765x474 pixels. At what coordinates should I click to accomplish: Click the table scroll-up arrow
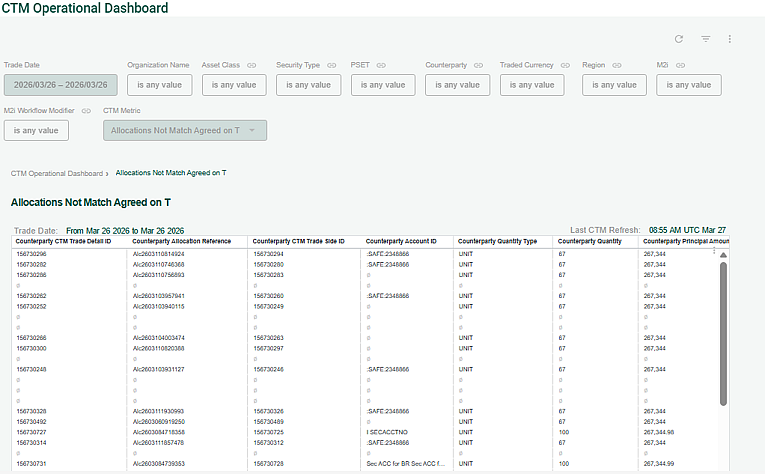[723, 255]
